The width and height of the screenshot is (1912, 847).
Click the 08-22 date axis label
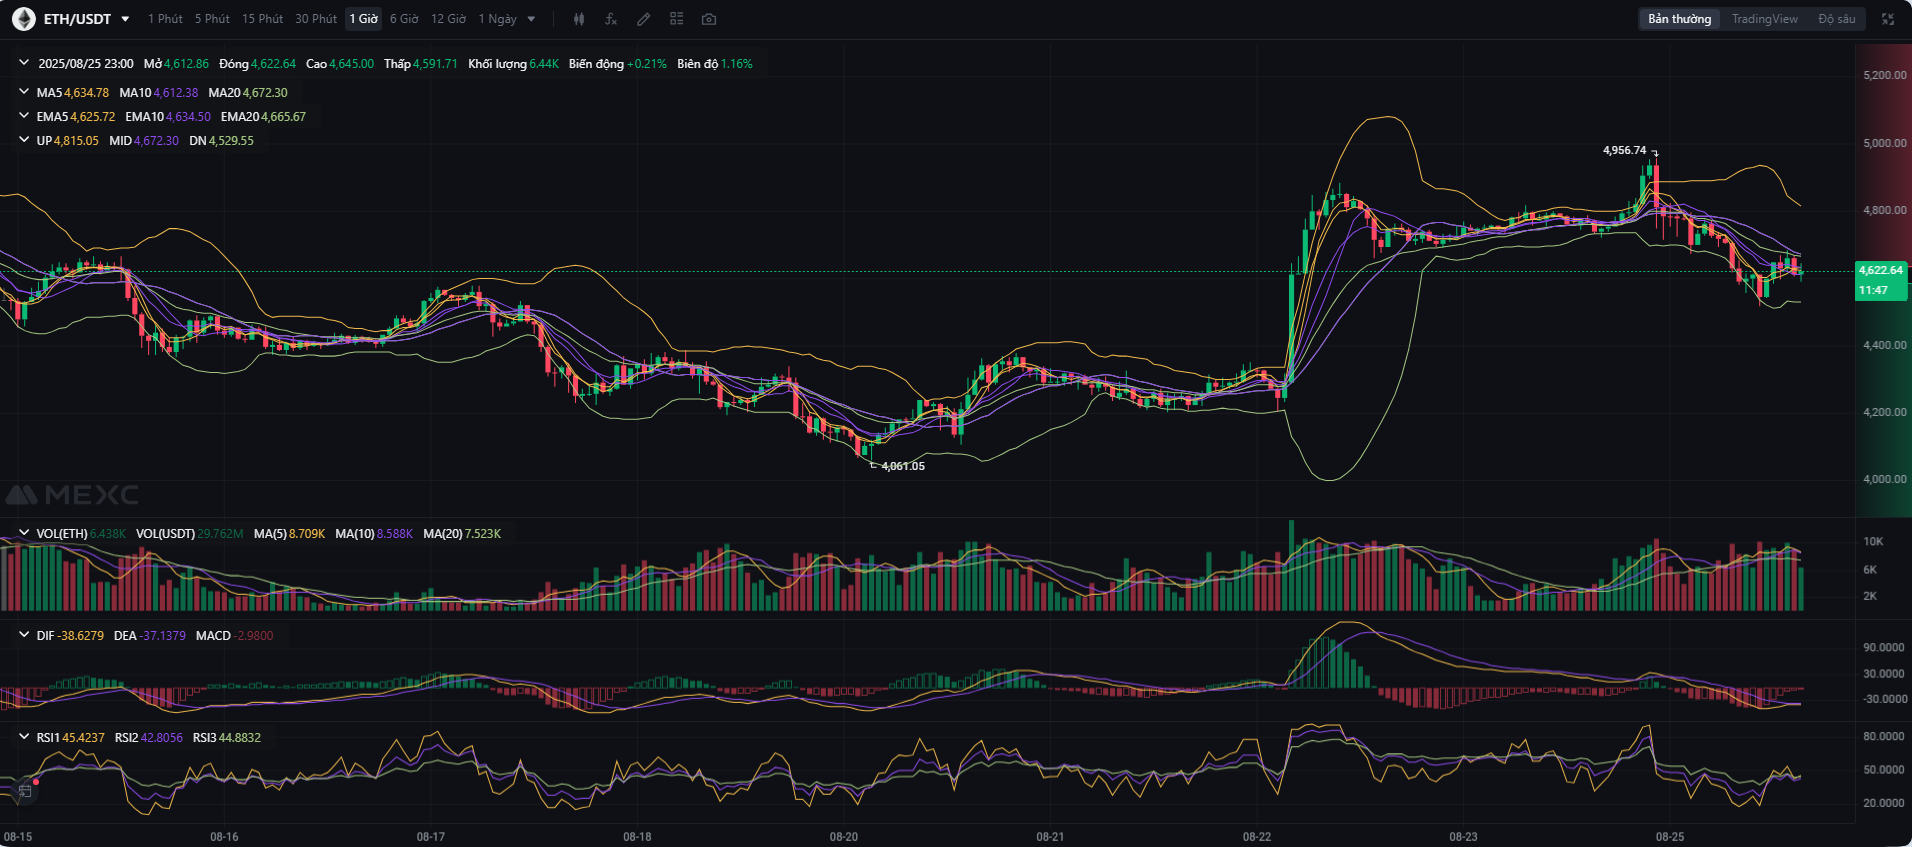coord(1257,836)
